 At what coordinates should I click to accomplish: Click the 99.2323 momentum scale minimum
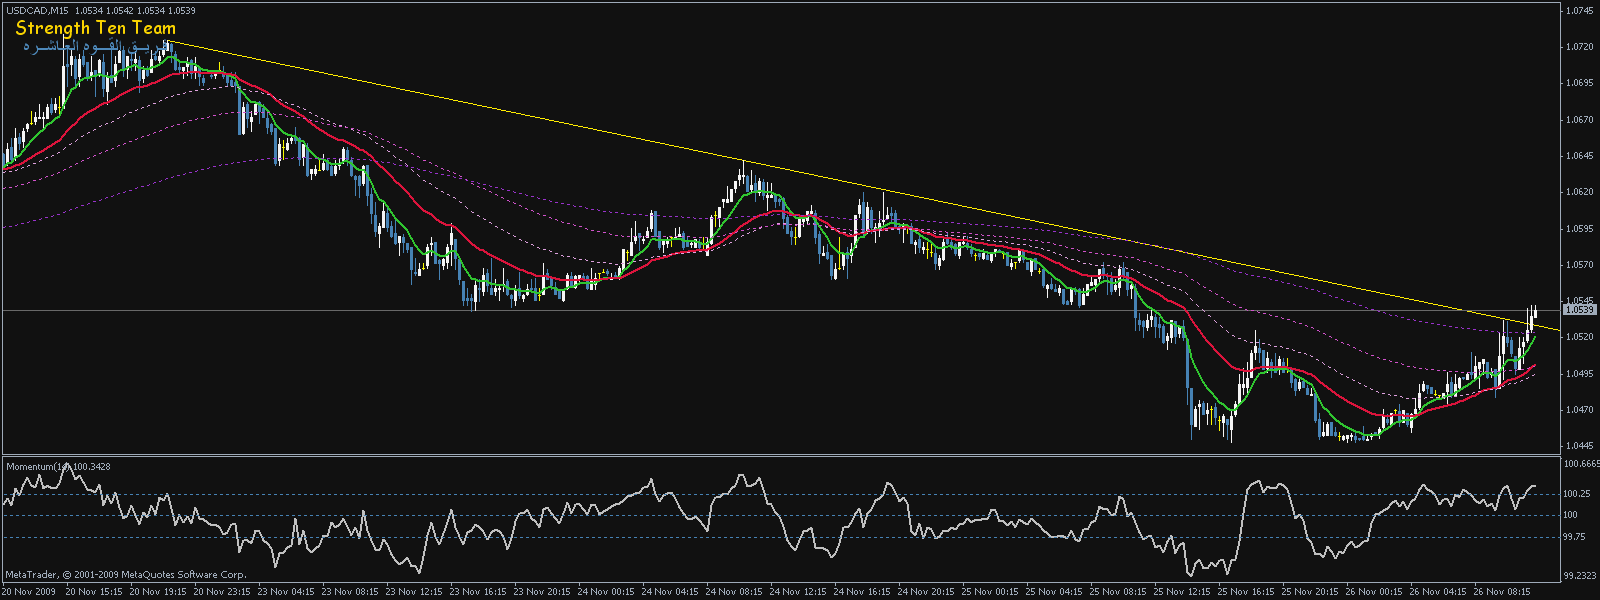tap(1580, 576)
